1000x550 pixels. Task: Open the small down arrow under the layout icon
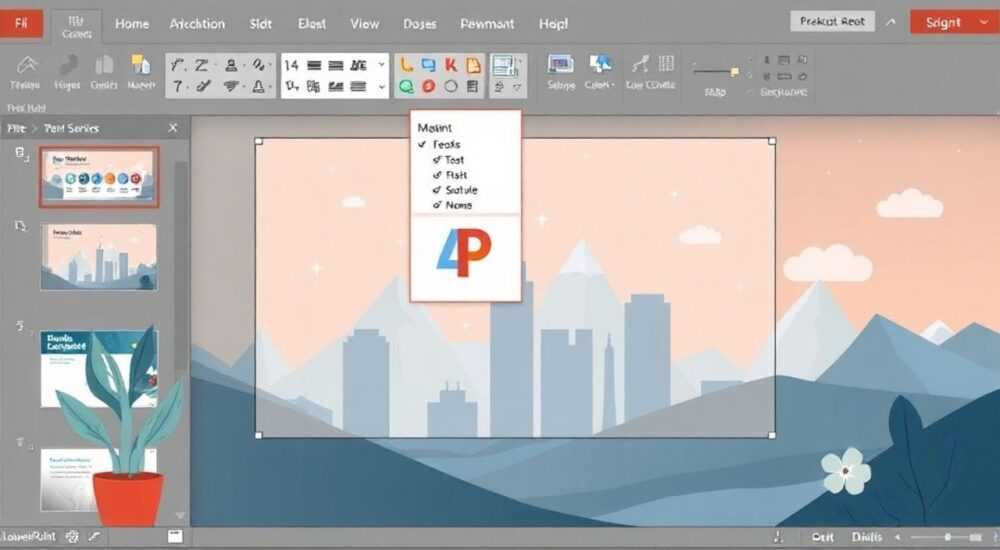coord(517,87)
